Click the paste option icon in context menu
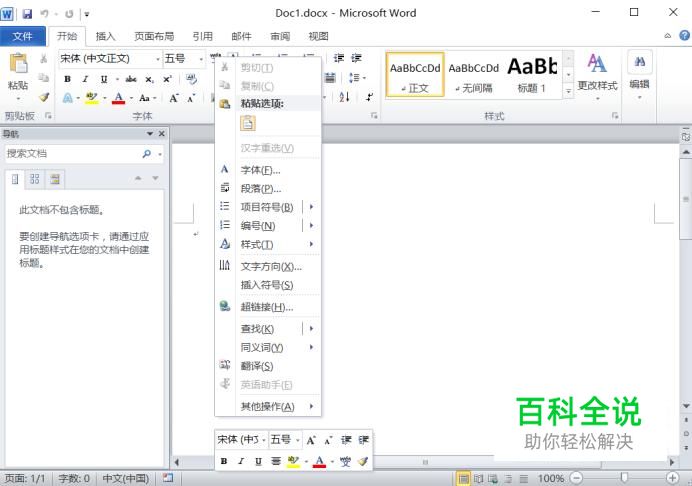Screen dimensions: 692x486 click(248, 123)
